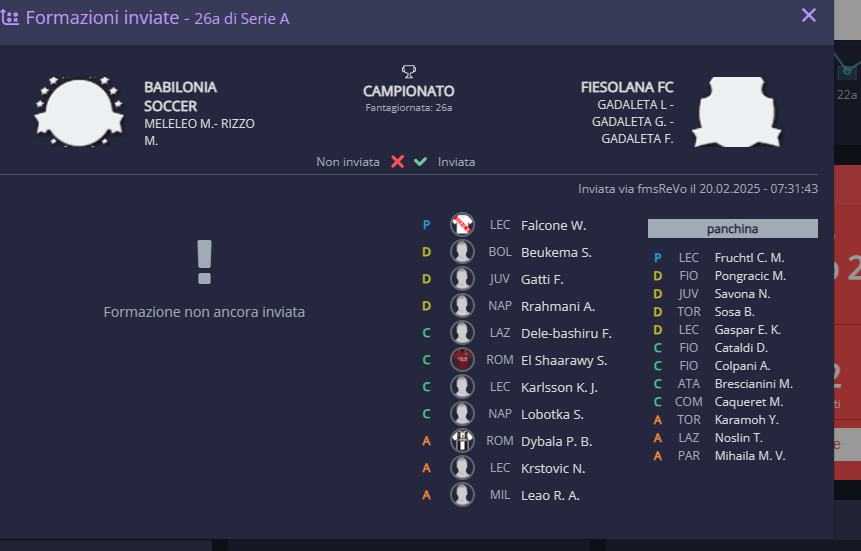Select Dybala P. B.'s striped avatar
Screen dimensions: 861x551
(462, 441)
